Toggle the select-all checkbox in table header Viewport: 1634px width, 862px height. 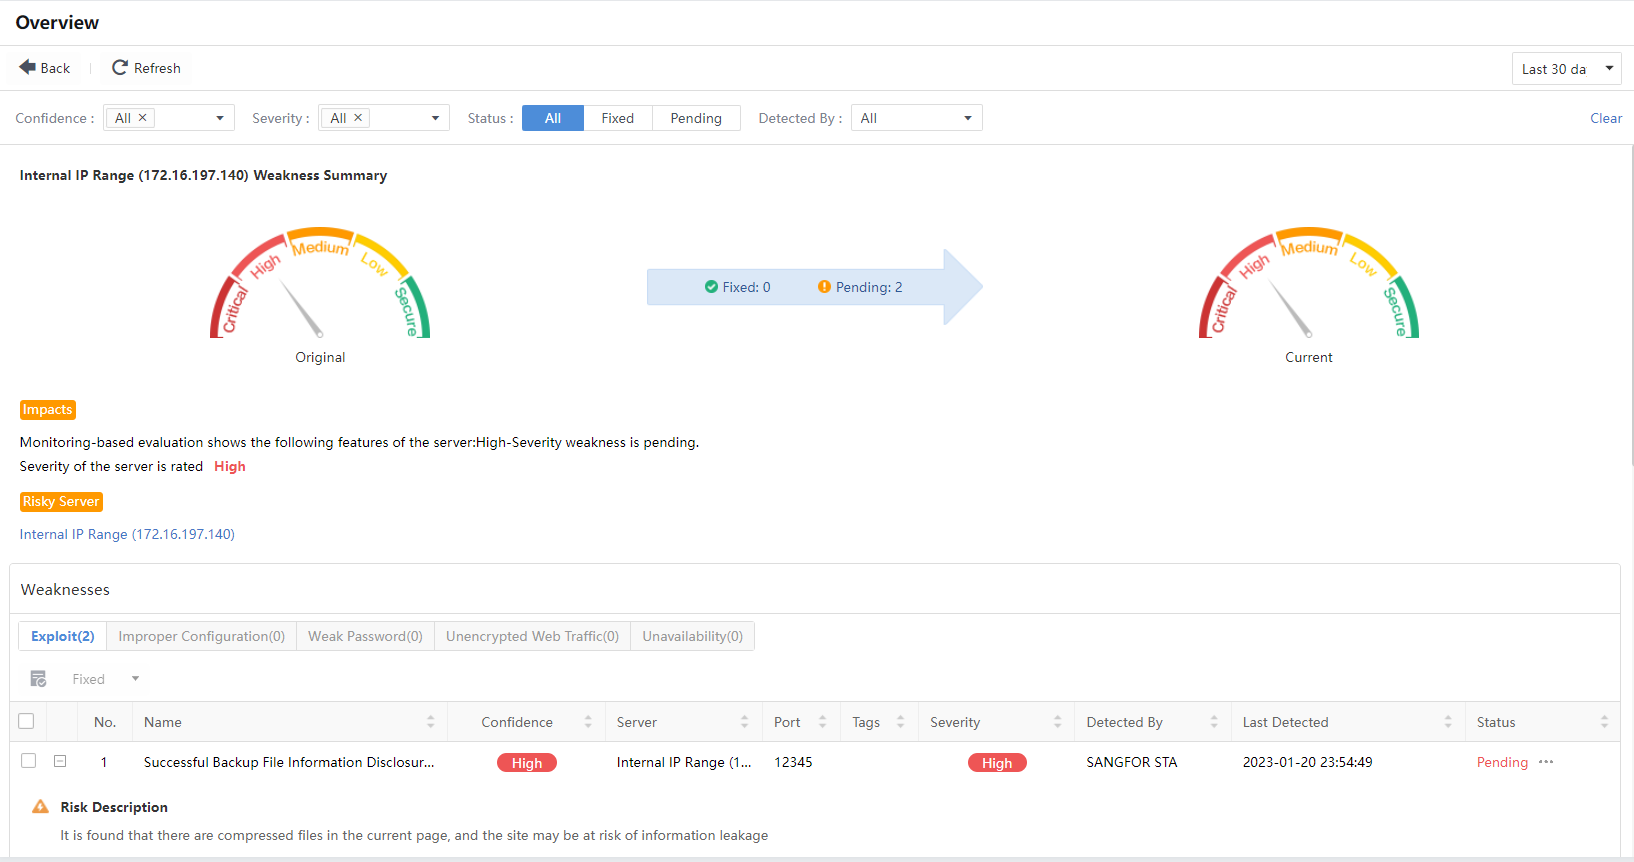[27, 721]
